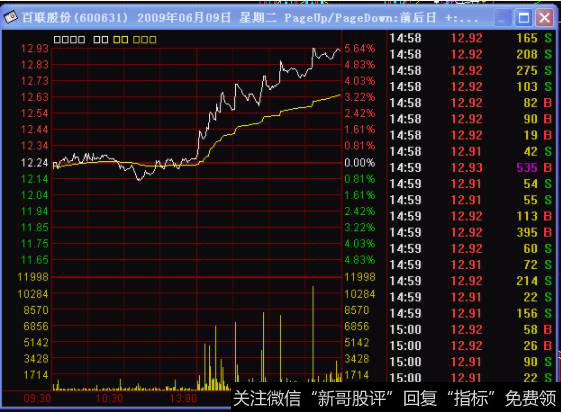Select the first 15:00 trade row with 58 B

pyautogui.click(x=470, y=329)
